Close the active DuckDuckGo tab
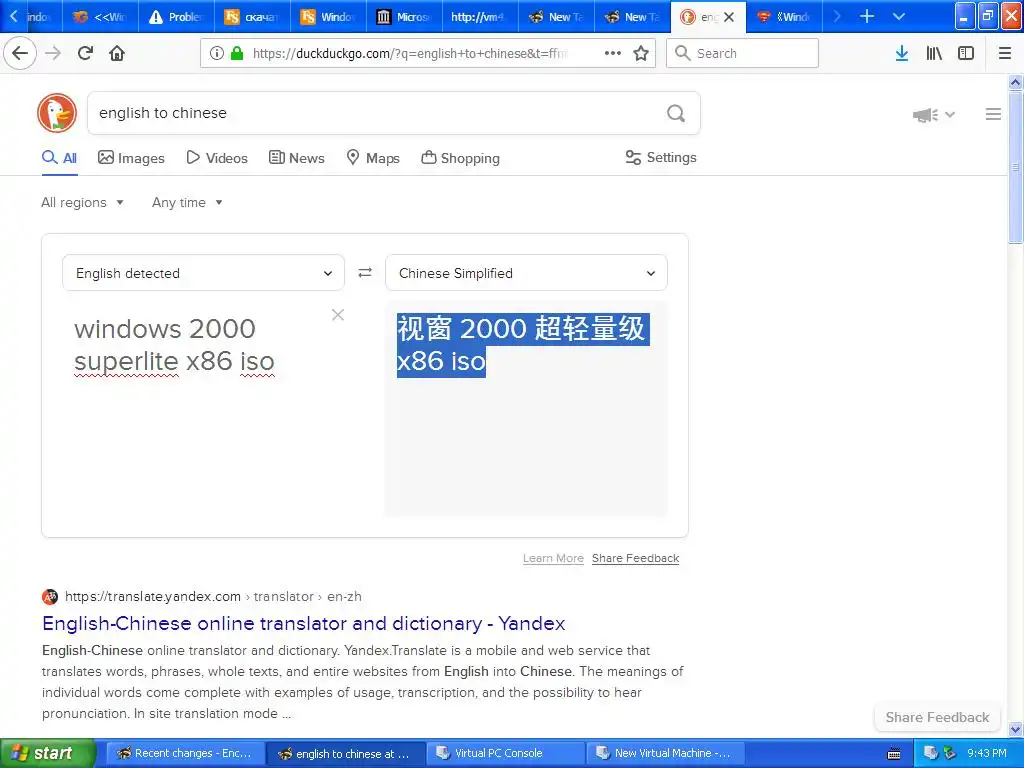 [x=729, y=17]
